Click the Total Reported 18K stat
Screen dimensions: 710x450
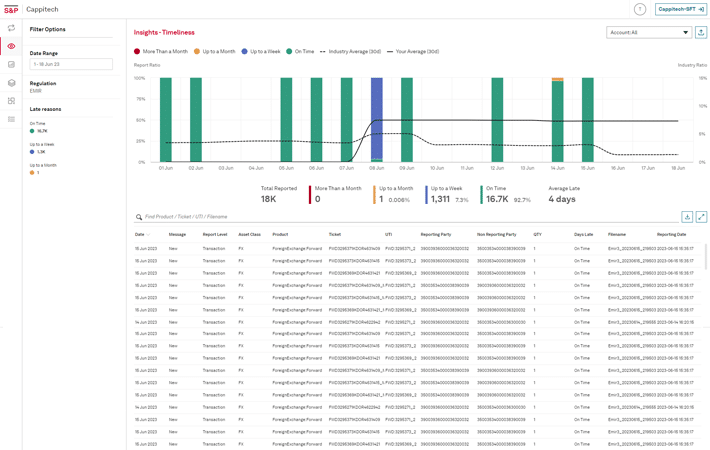pyautogui.click(x=278, y=194)
